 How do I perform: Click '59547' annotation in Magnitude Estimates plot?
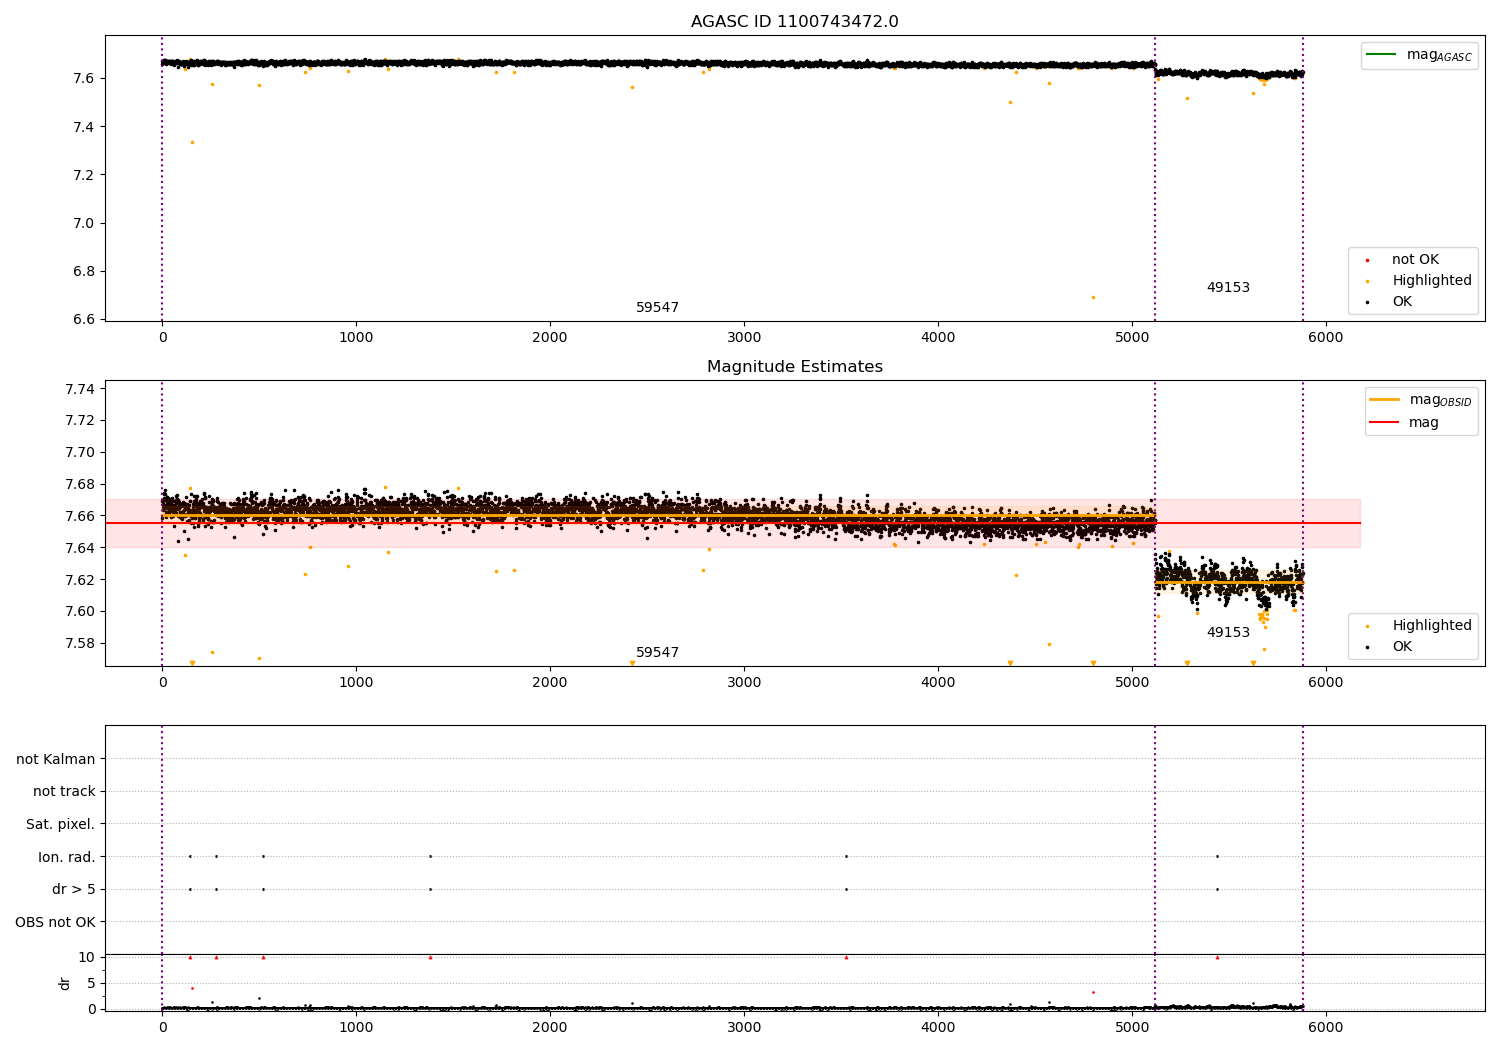coord(657,652)
